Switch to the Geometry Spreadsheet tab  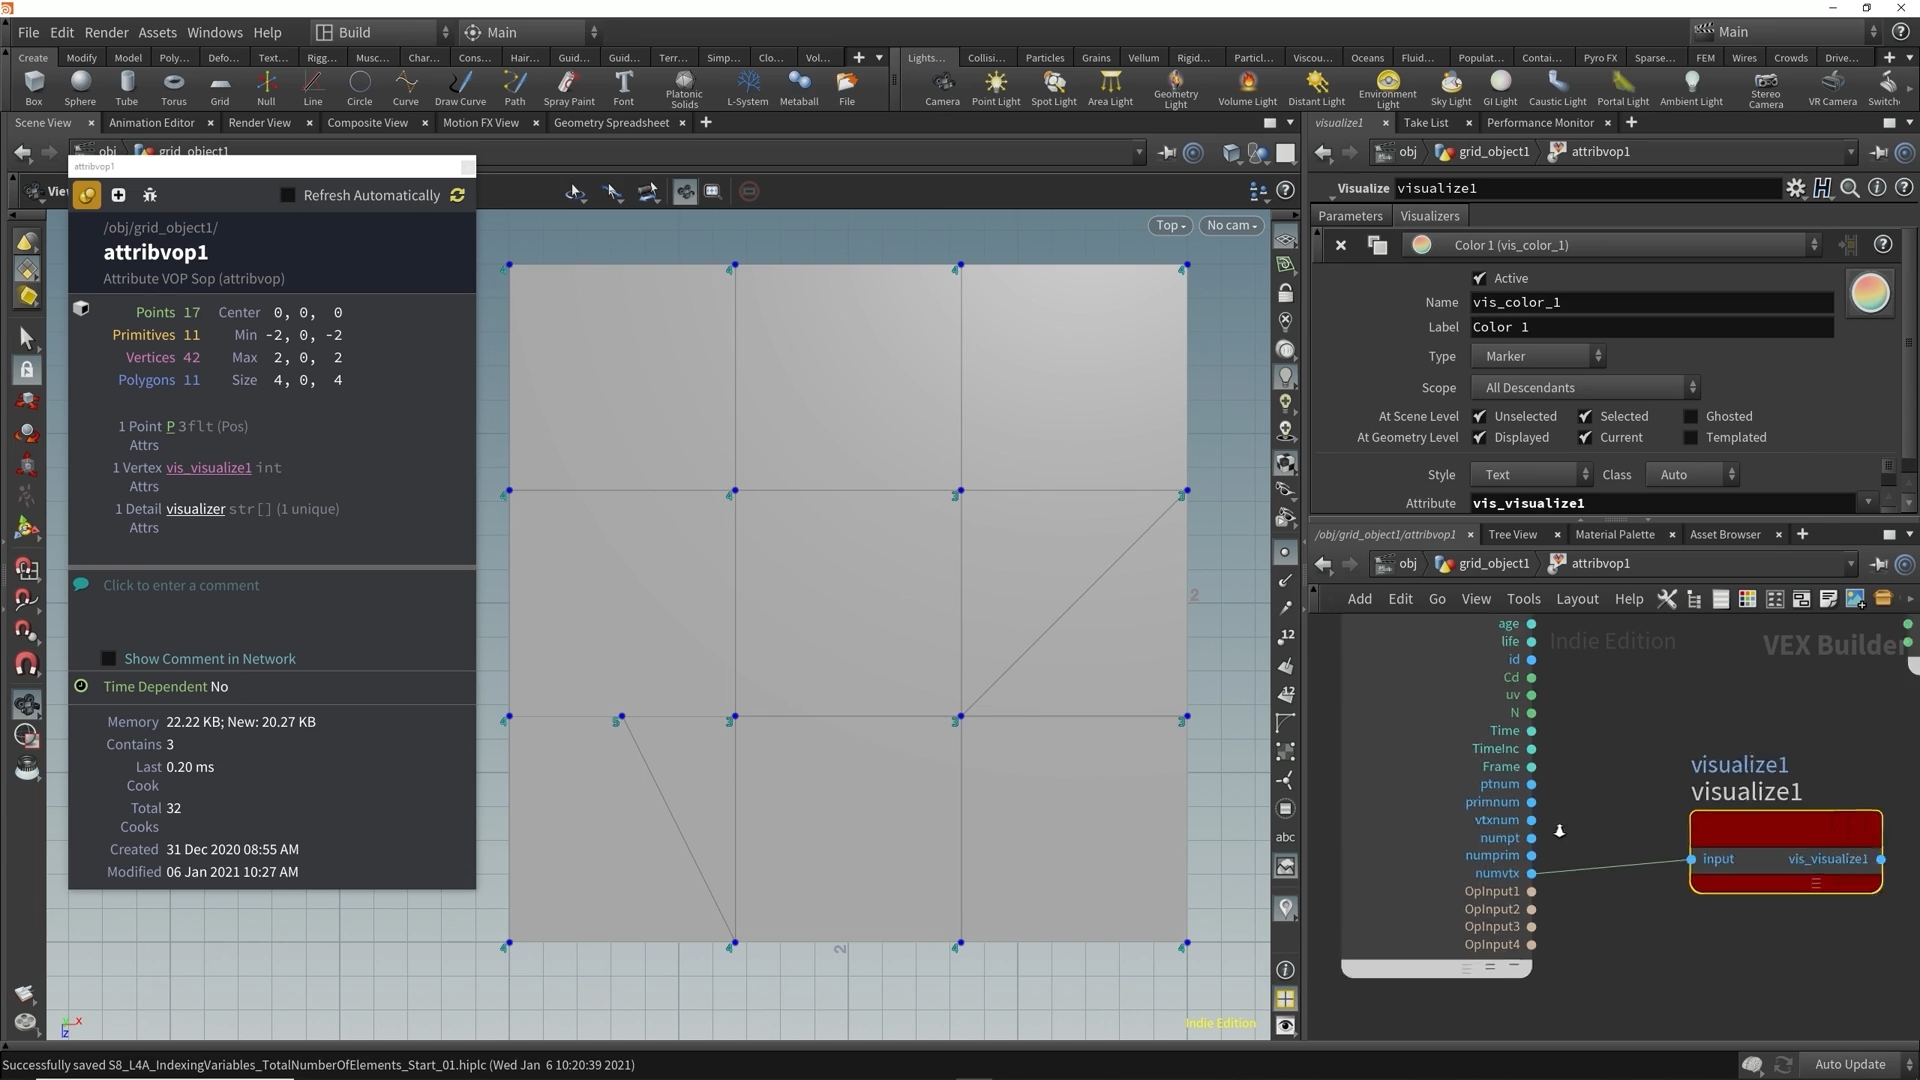(x=611, y=123)
